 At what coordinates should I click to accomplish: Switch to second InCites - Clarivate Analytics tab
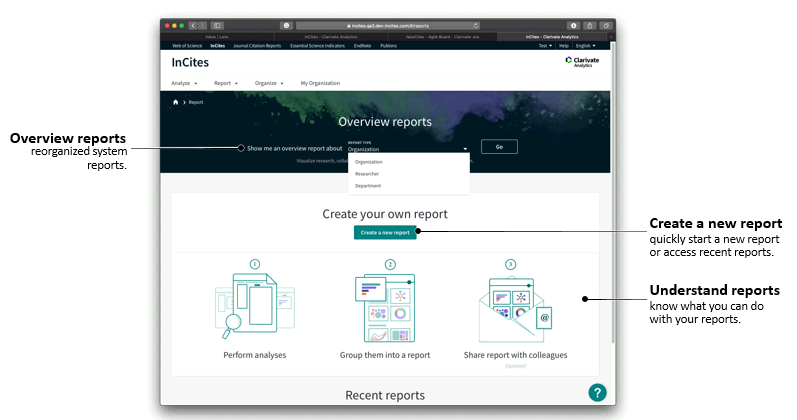coord(552,37)
